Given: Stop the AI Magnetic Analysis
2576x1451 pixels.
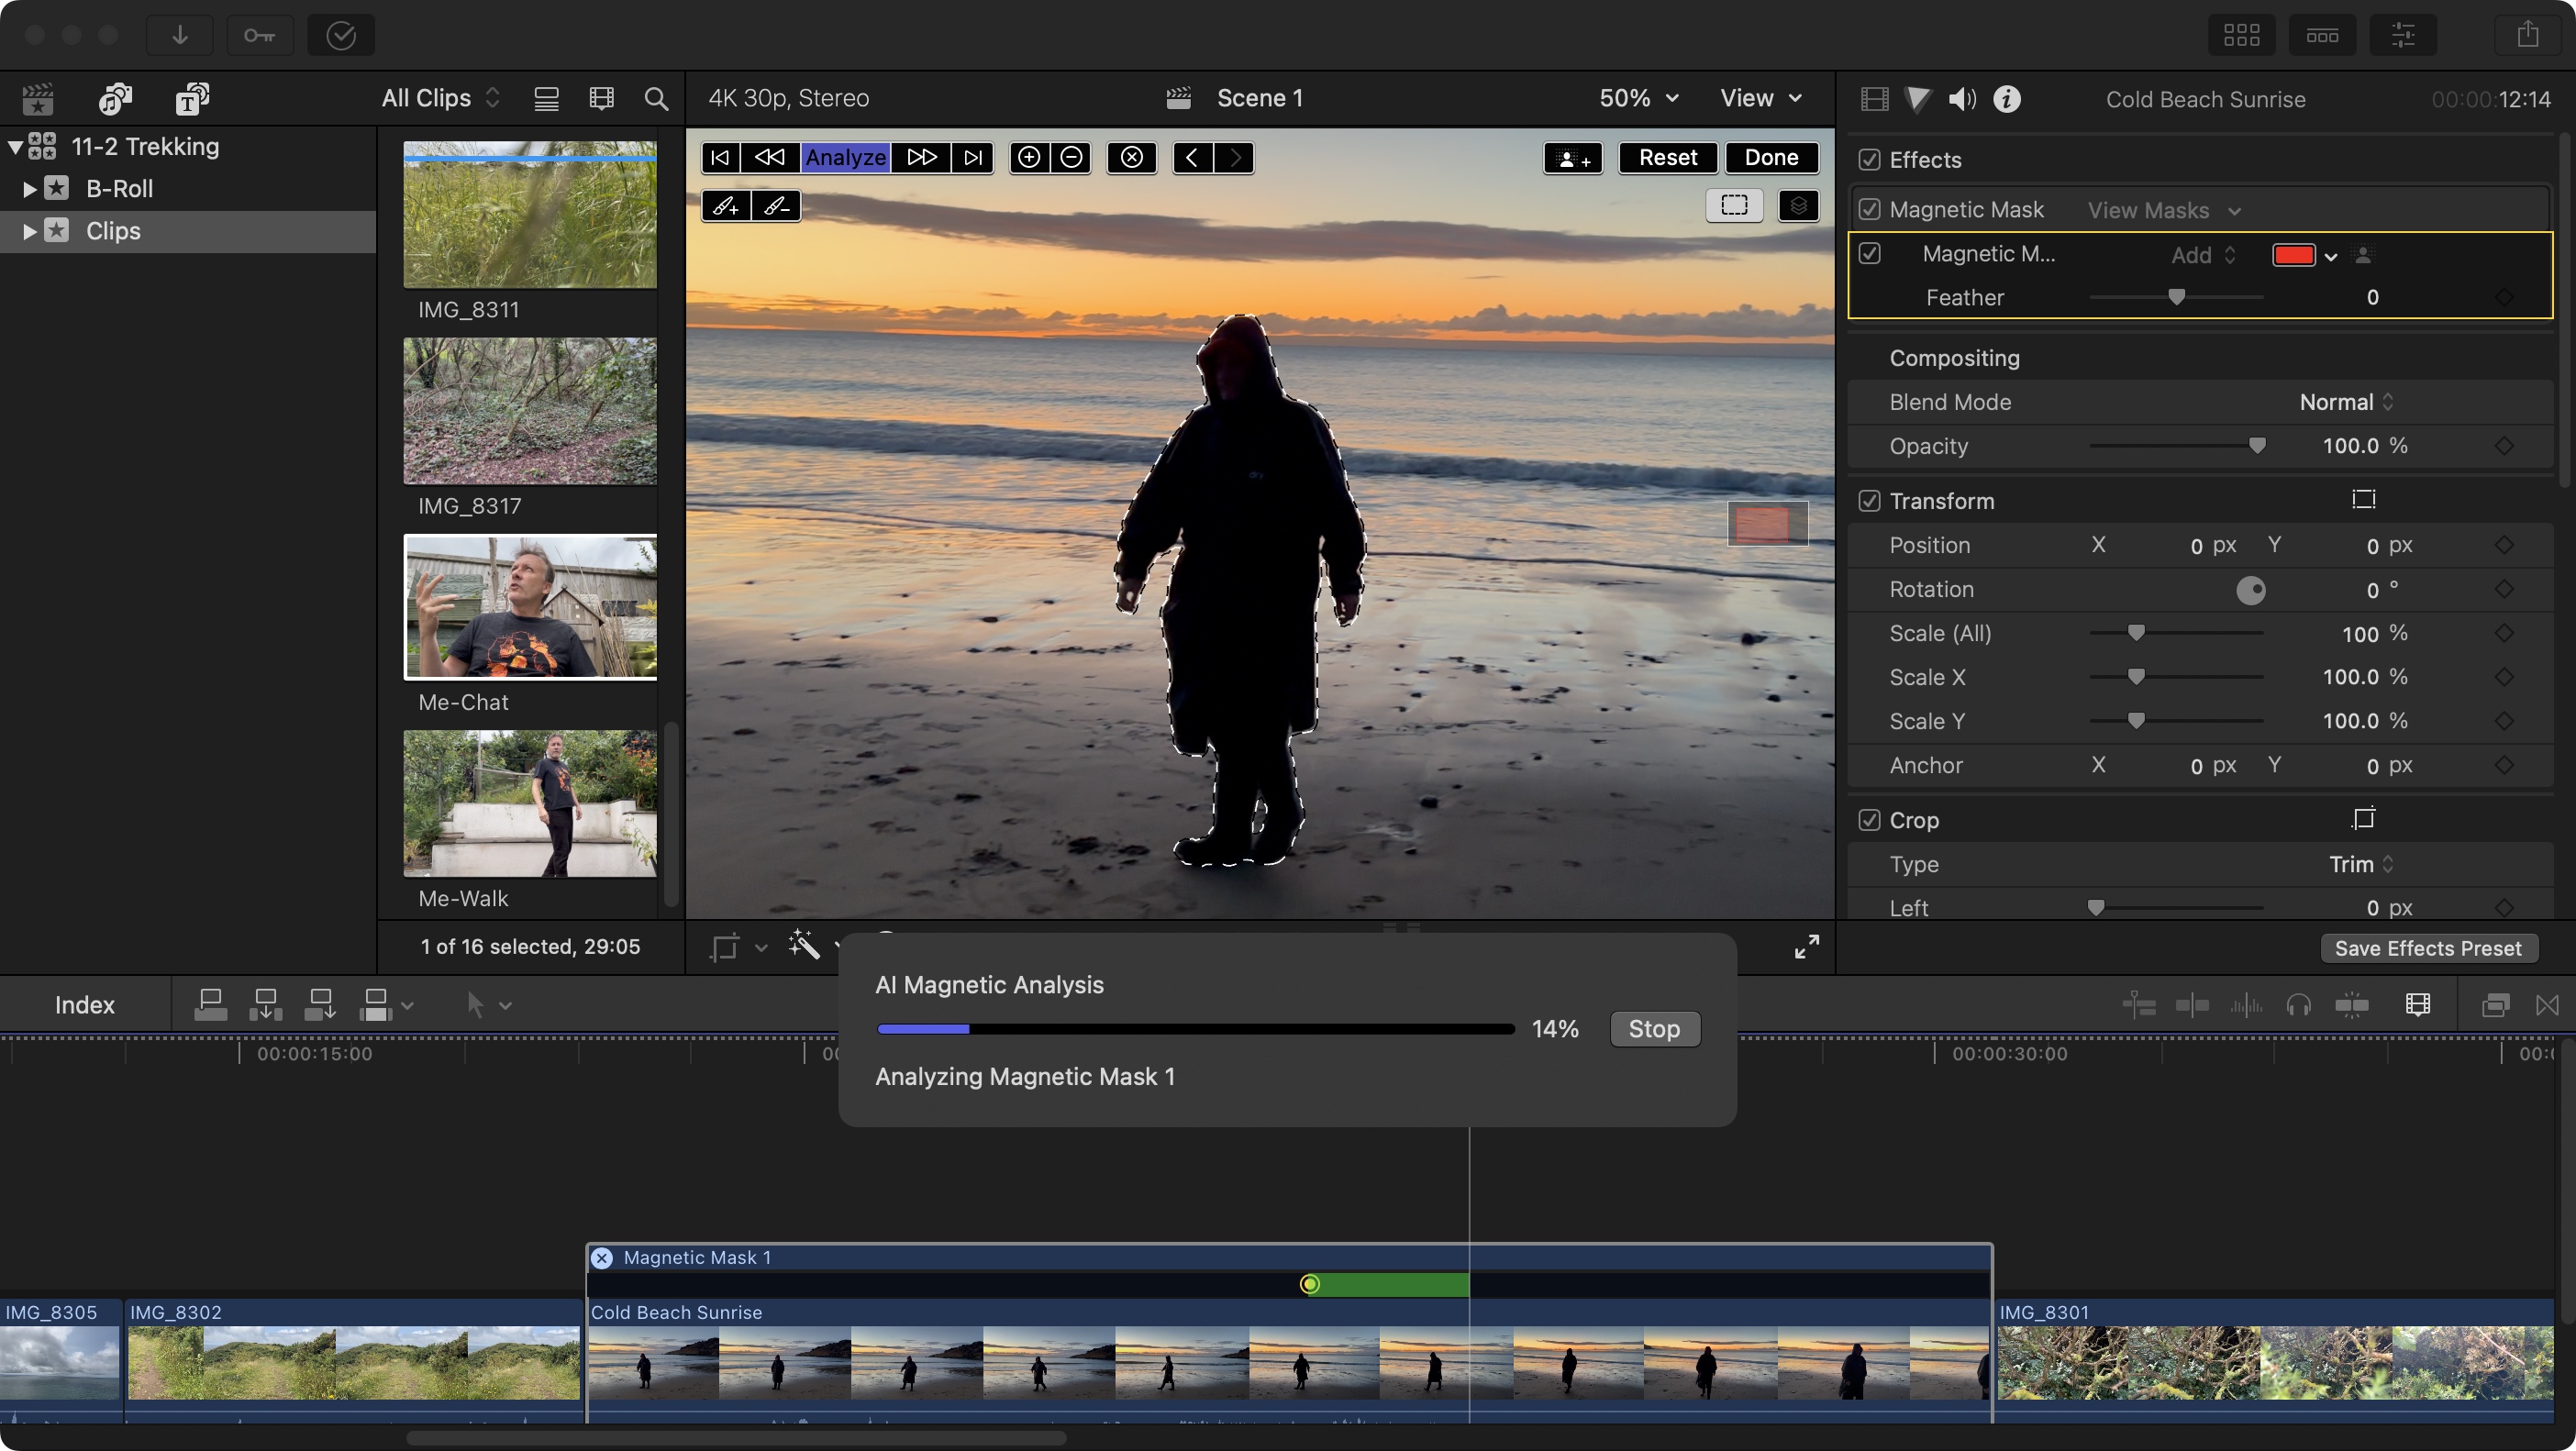Looking at the screenshot, I should coord(1655,1028).
